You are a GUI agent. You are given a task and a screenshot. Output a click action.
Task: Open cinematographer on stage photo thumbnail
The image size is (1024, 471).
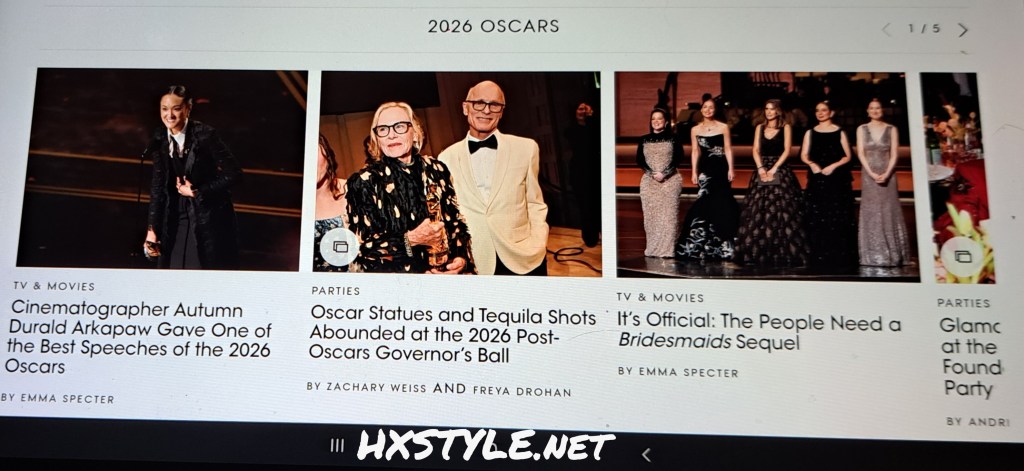click(163, 169)
